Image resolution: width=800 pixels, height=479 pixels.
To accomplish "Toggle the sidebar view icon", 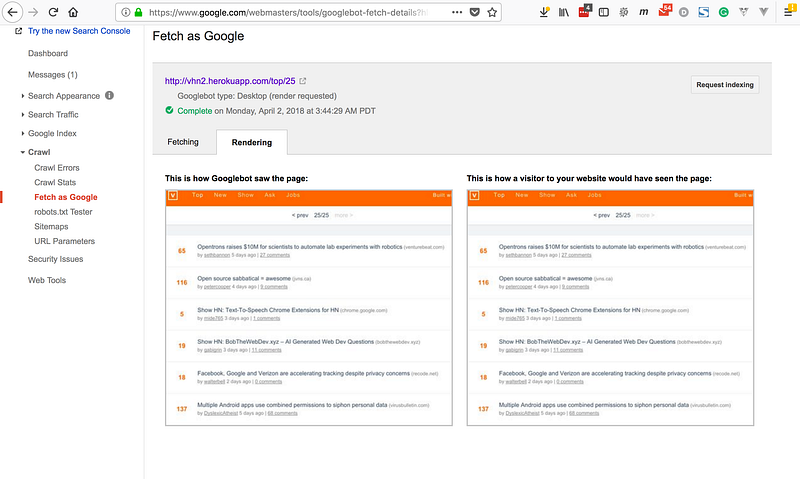I will tap(604, 12).
